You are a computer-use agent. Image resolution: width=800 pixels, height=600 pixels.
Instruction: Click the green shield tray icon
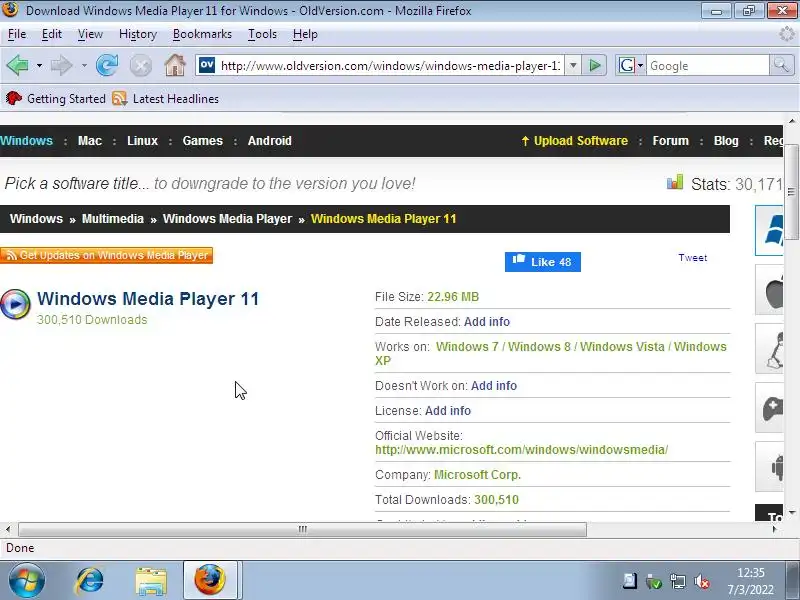point(654,581)
